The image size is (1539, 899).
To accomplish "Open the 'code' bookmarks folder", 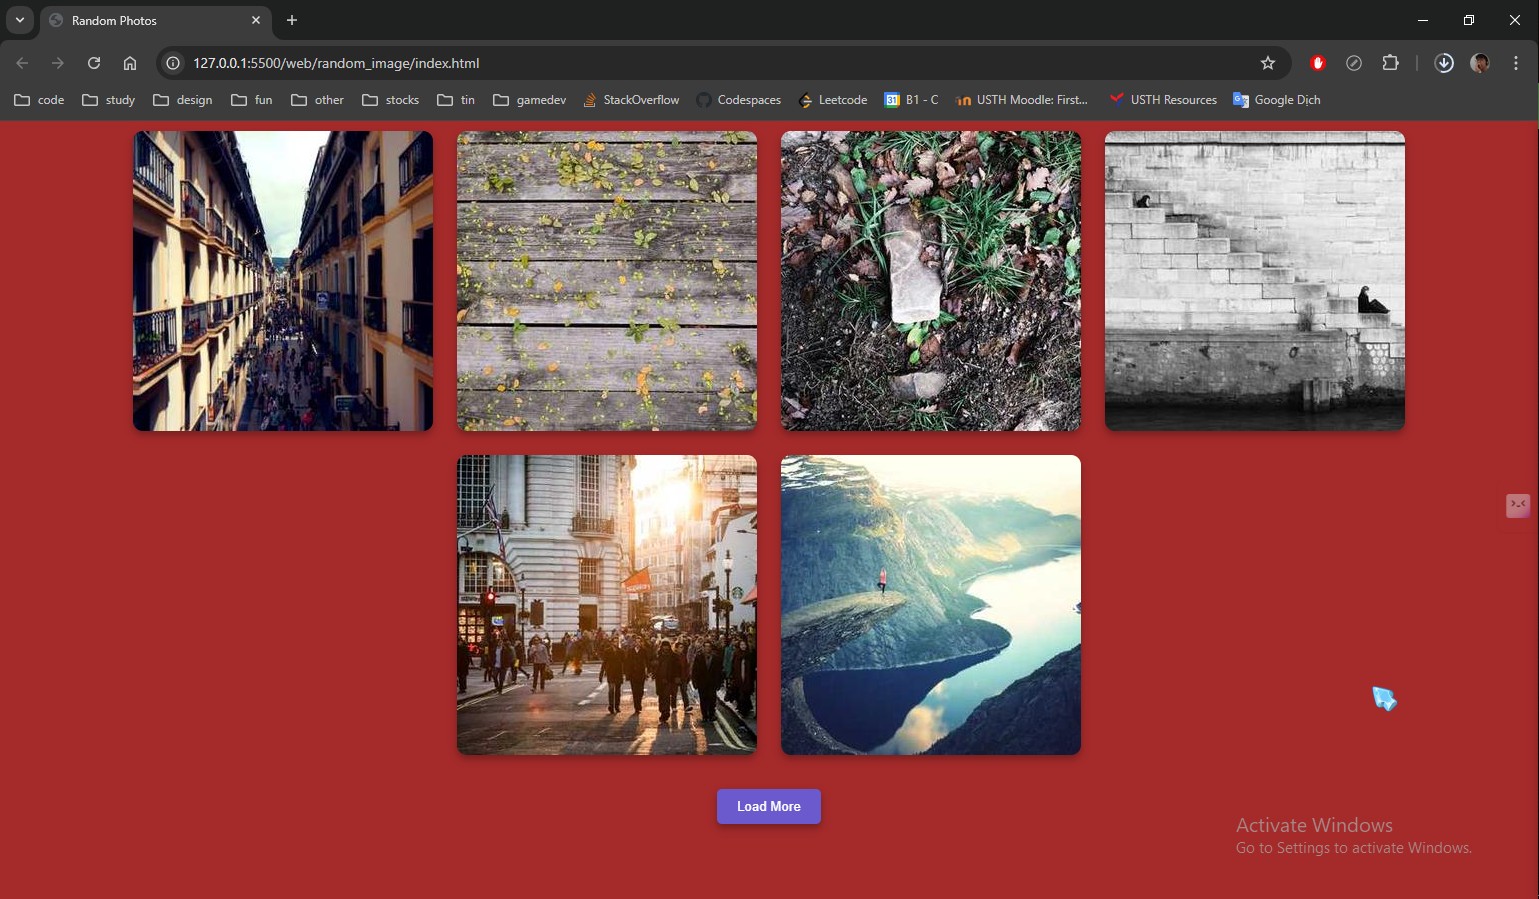I will pos(39,100).
